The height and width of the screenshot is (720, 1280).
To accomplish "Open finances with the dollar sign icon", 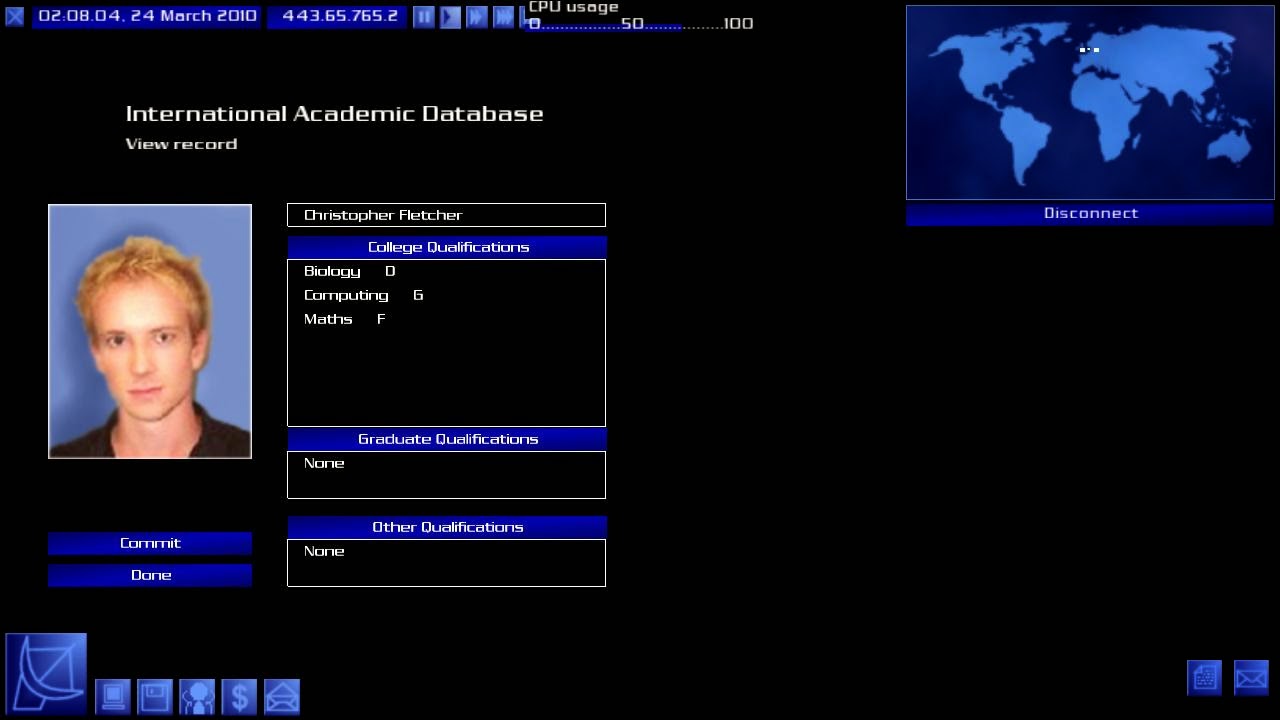I will (x=239, y=696).
